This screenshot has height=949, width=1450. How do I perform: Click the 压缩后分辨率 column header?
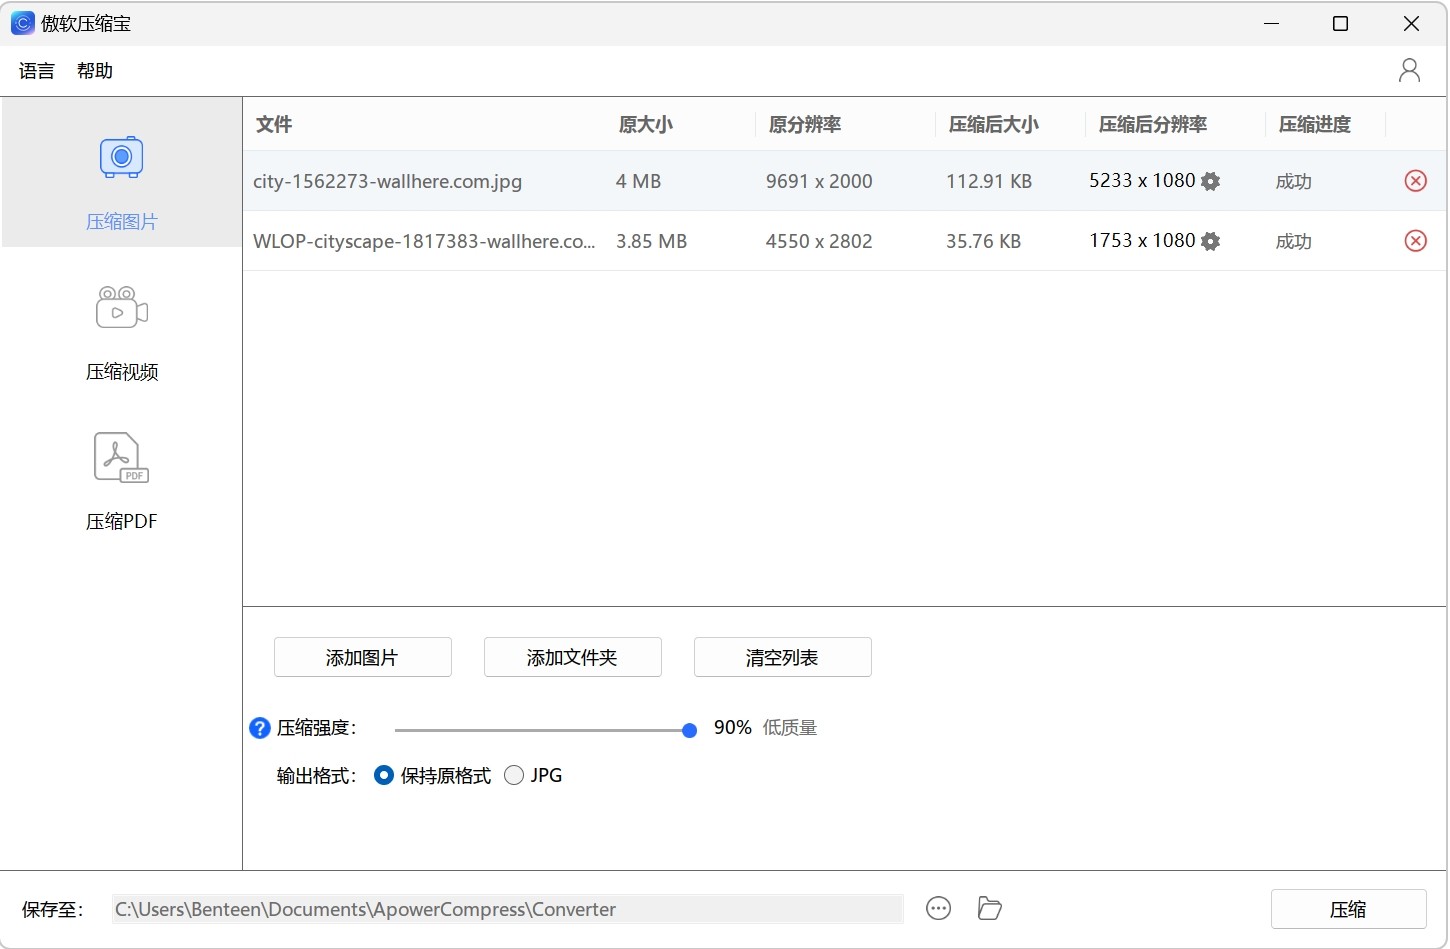(x=1153, y=124)
